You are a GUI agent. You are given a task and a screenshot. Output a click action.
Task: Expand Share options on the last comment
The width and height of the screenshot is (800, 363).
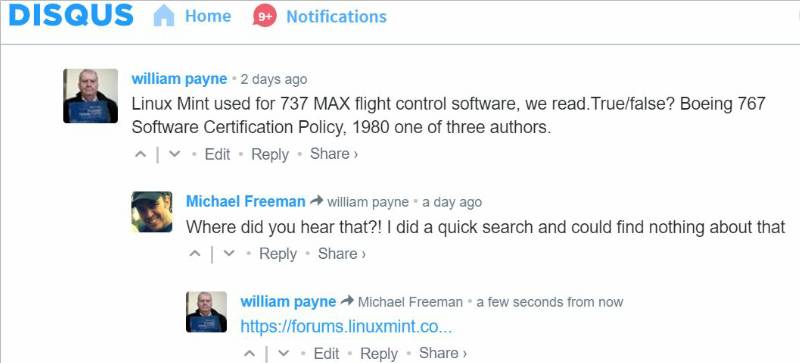pos(443,353)
